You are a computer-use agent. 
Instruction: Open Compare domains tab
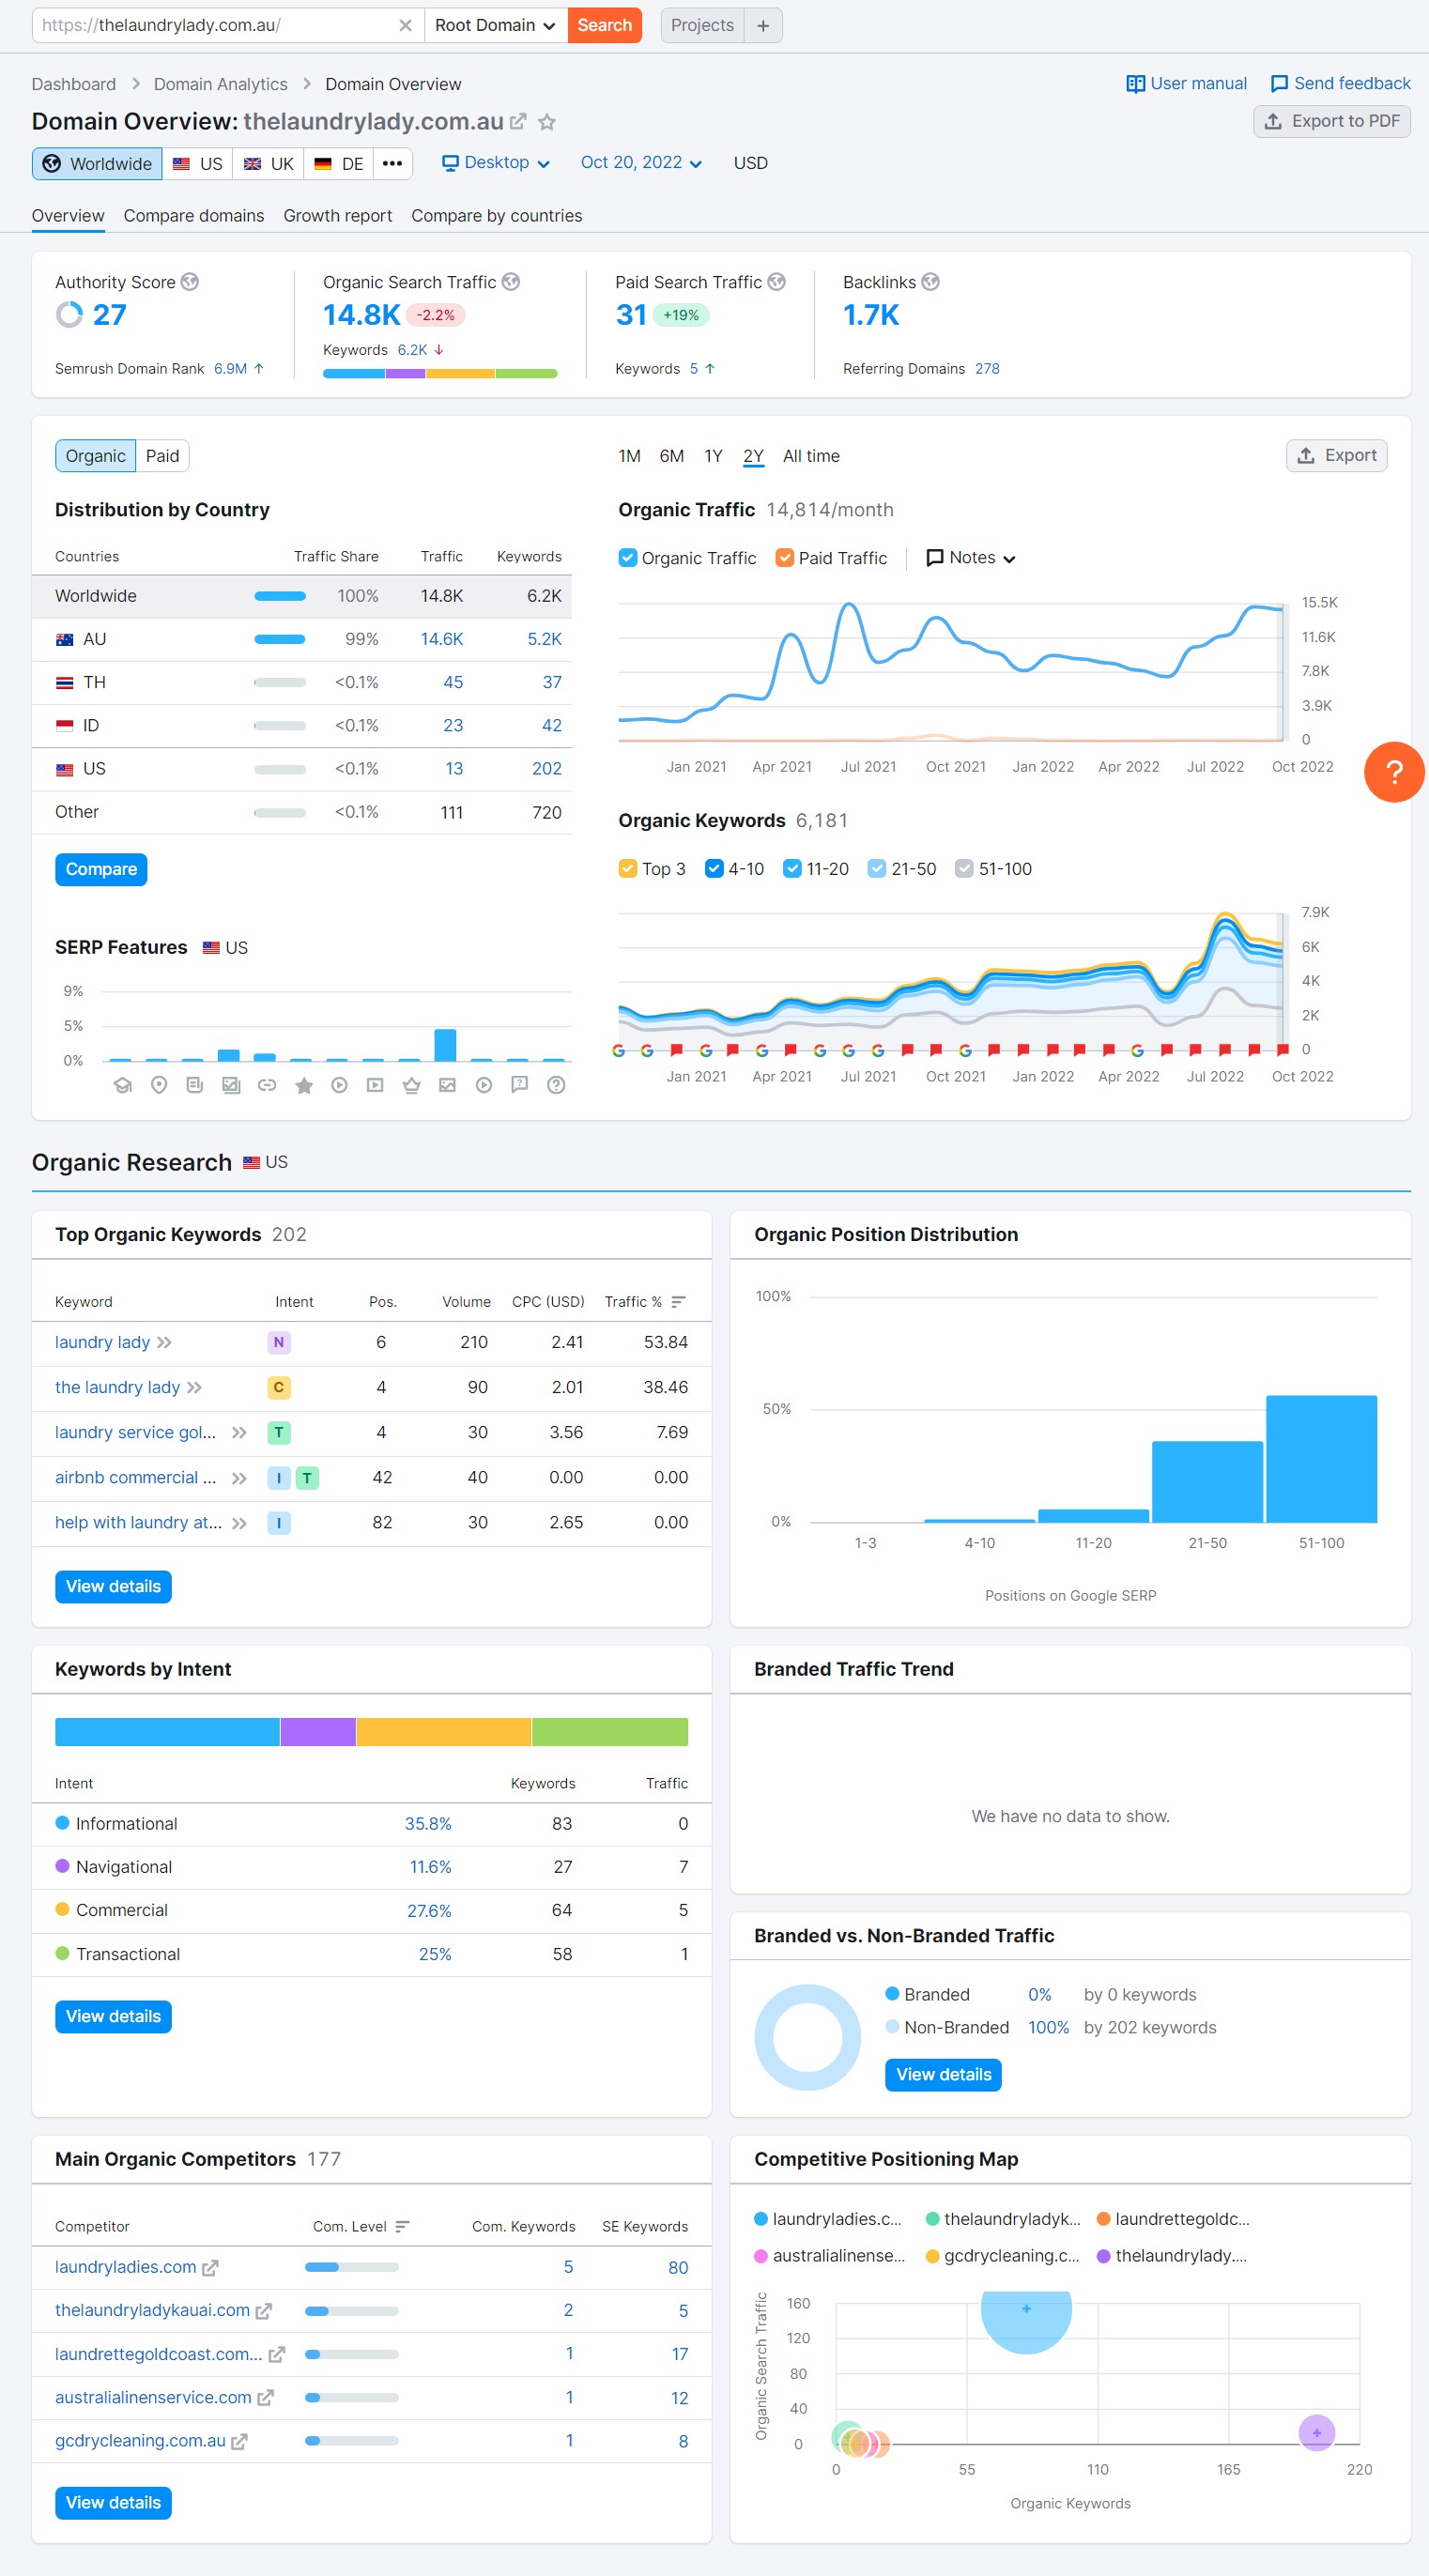pos(194,216)
